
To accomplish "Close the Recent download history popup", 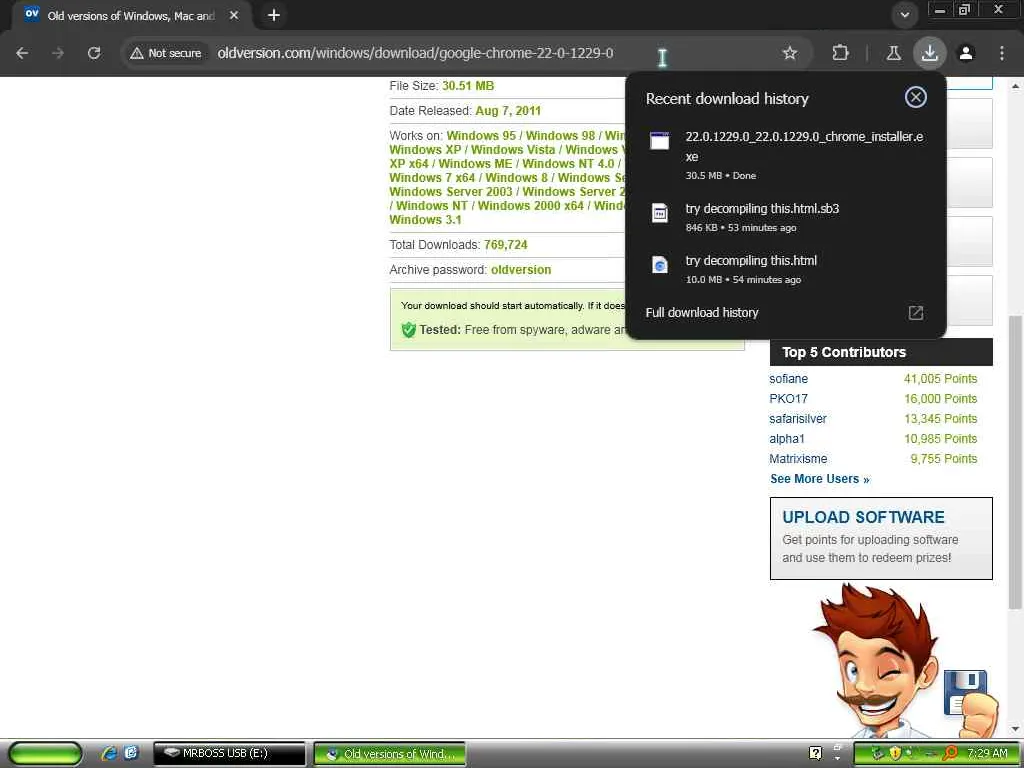I will tap(916, 97).
